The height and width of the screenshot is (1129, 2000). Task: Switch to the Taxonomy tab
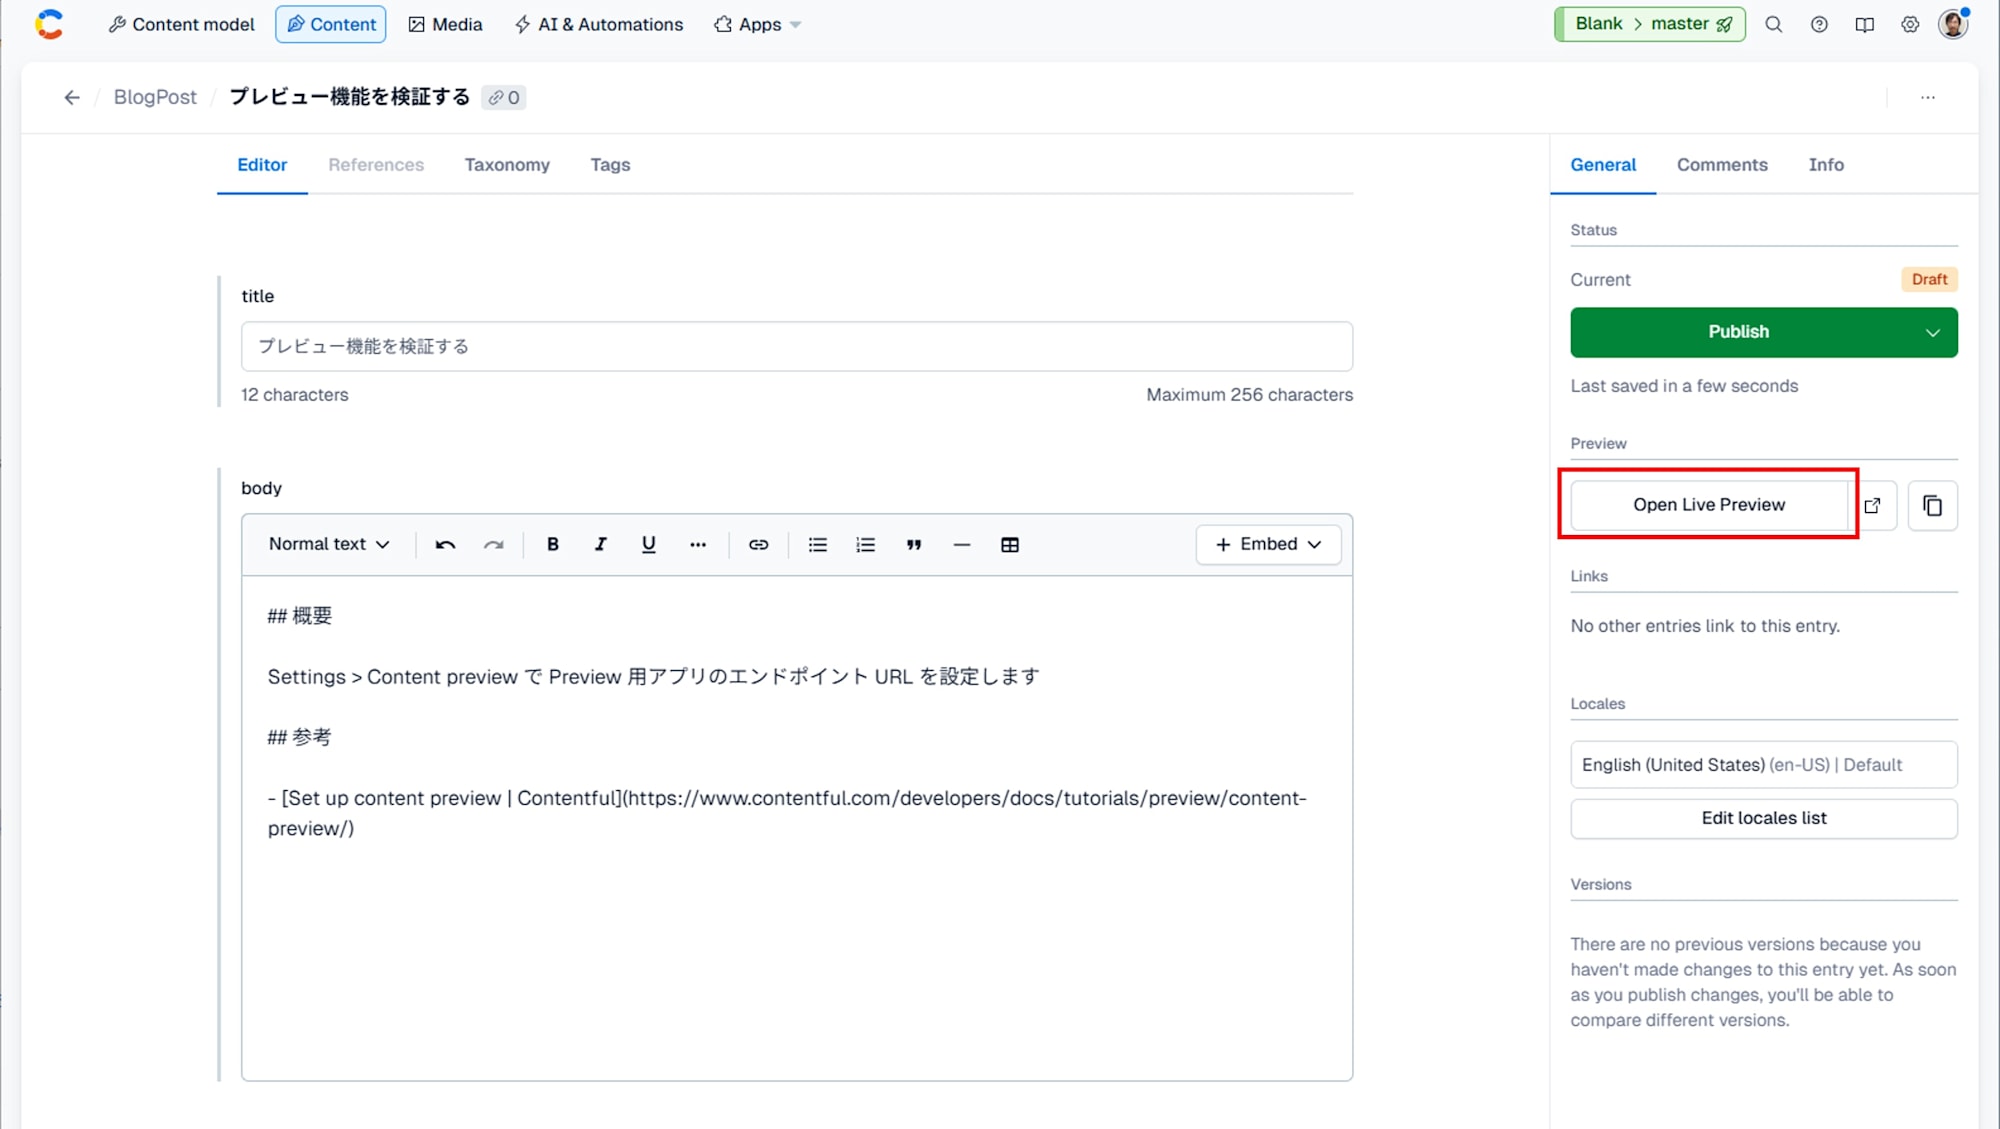(x=507, y=165)
